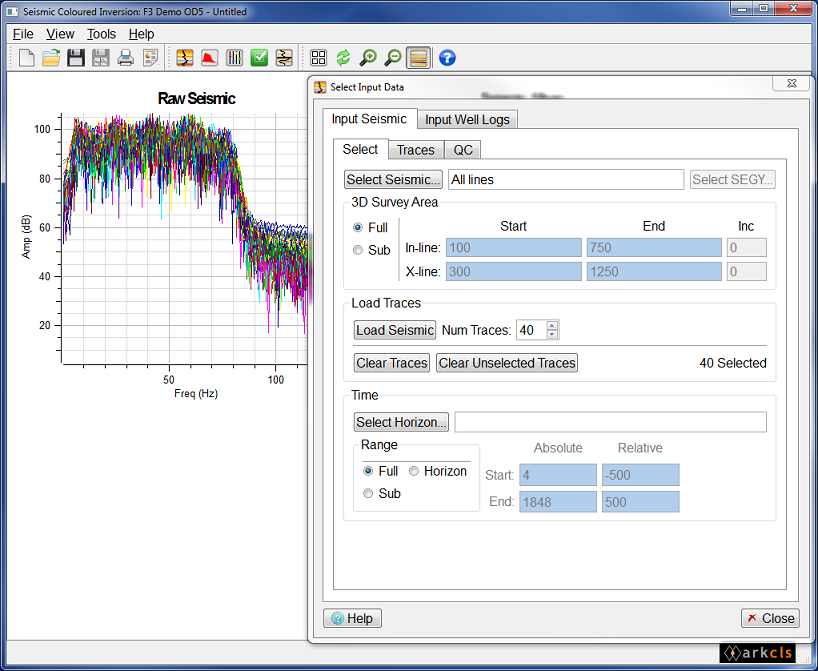The width and height of the screenshot is (818, 671).
Task: Click the Relative End field showing 500
Action: point(641,502)
